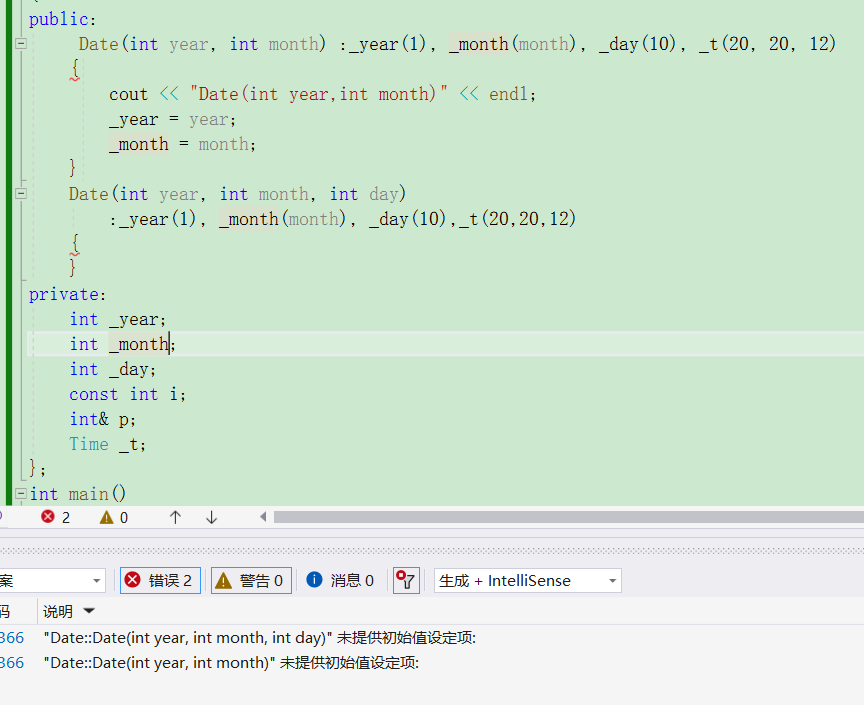Image resolution: width=864 pixels, height=705 pixels.
Task: Click the 'int _day;' declaration
Action: [112, 369]
